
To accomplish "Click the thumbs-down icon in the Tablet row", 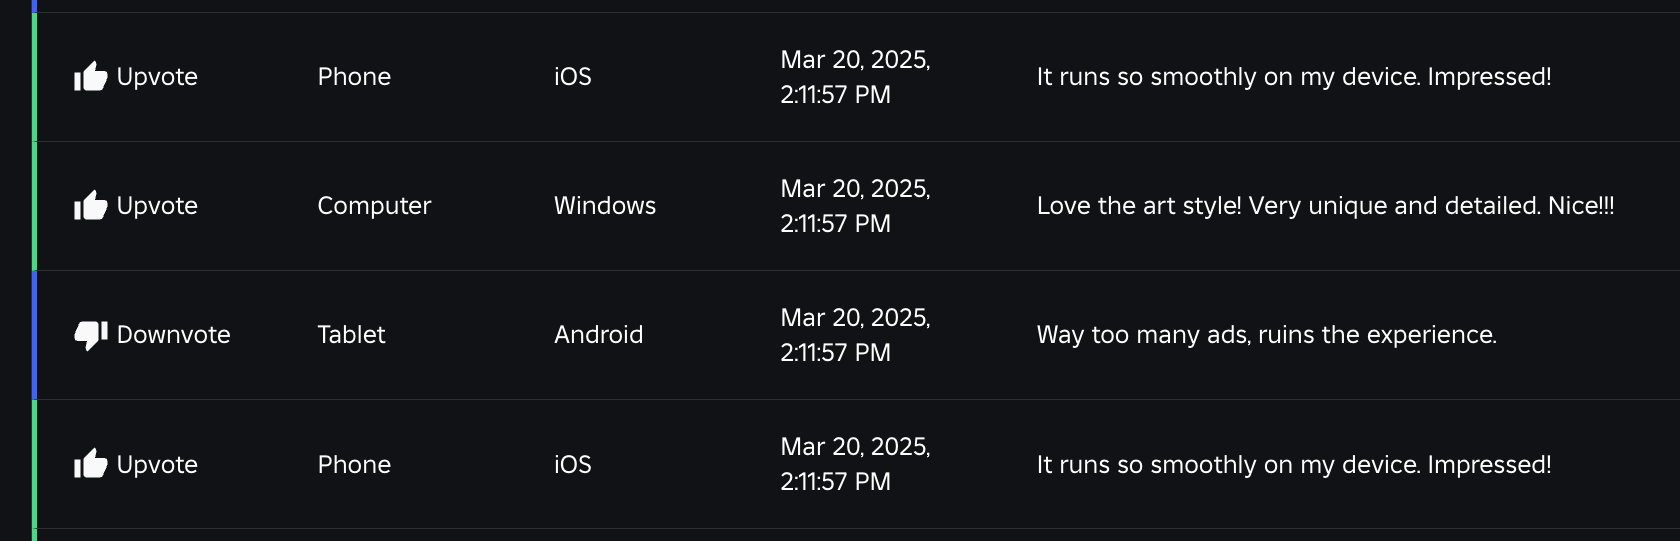I will coord(91,335).
